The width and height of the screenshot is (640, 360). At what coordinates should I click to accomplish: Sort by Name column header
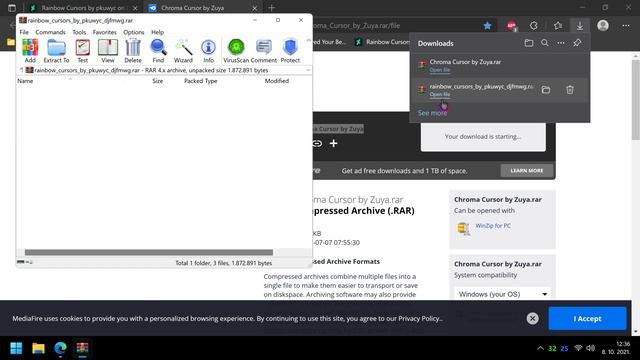pos(25,81)
